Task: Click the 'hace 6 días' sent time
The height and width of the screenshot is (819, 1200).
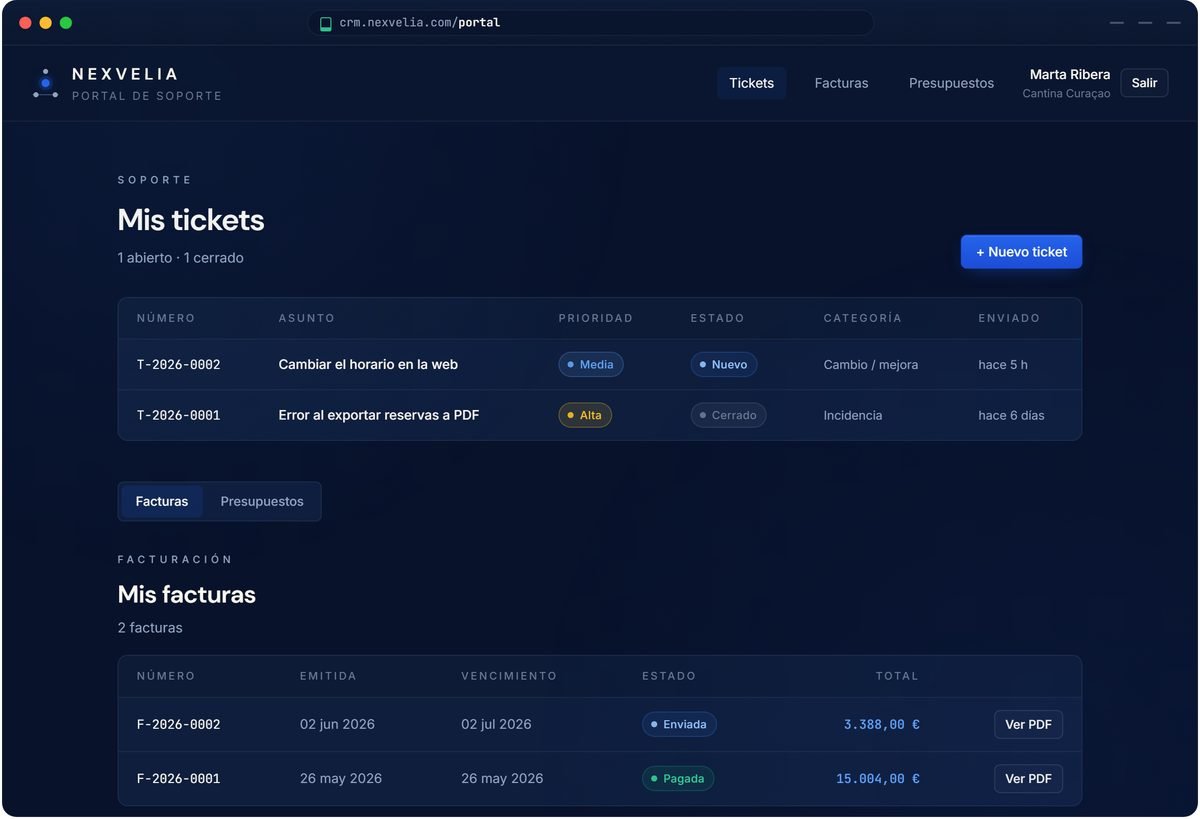Action: [1011, 415]
